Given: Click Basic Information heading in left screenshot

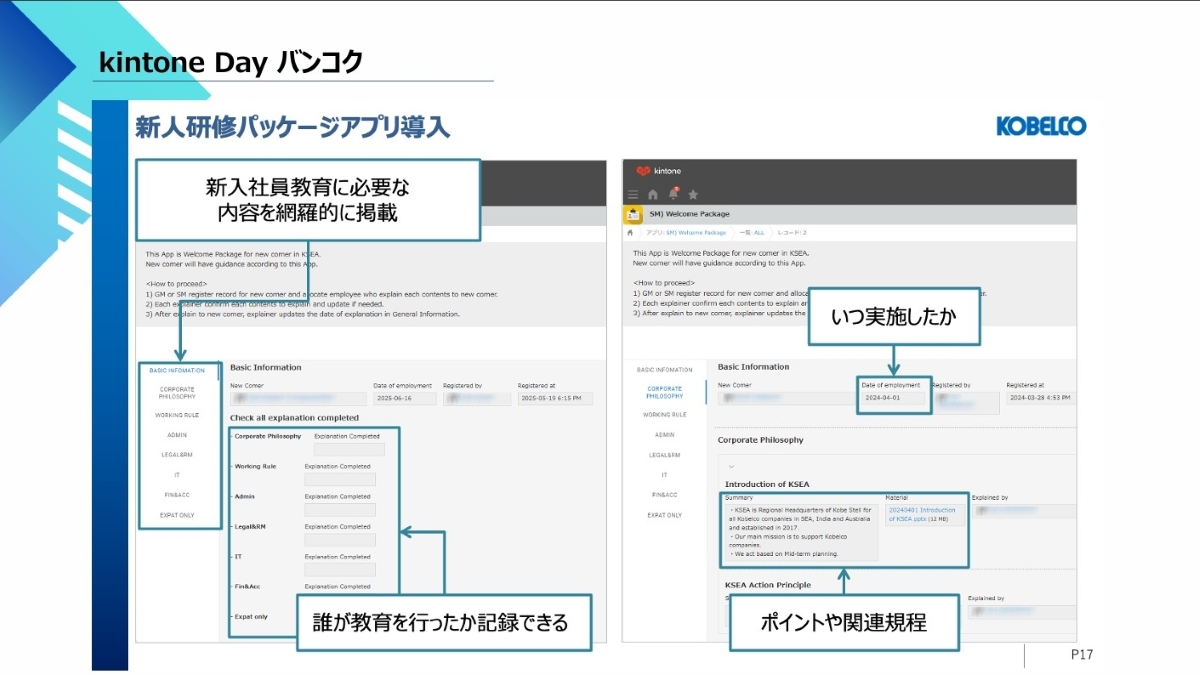Looking at the screenshot, I should pos(265,367).
